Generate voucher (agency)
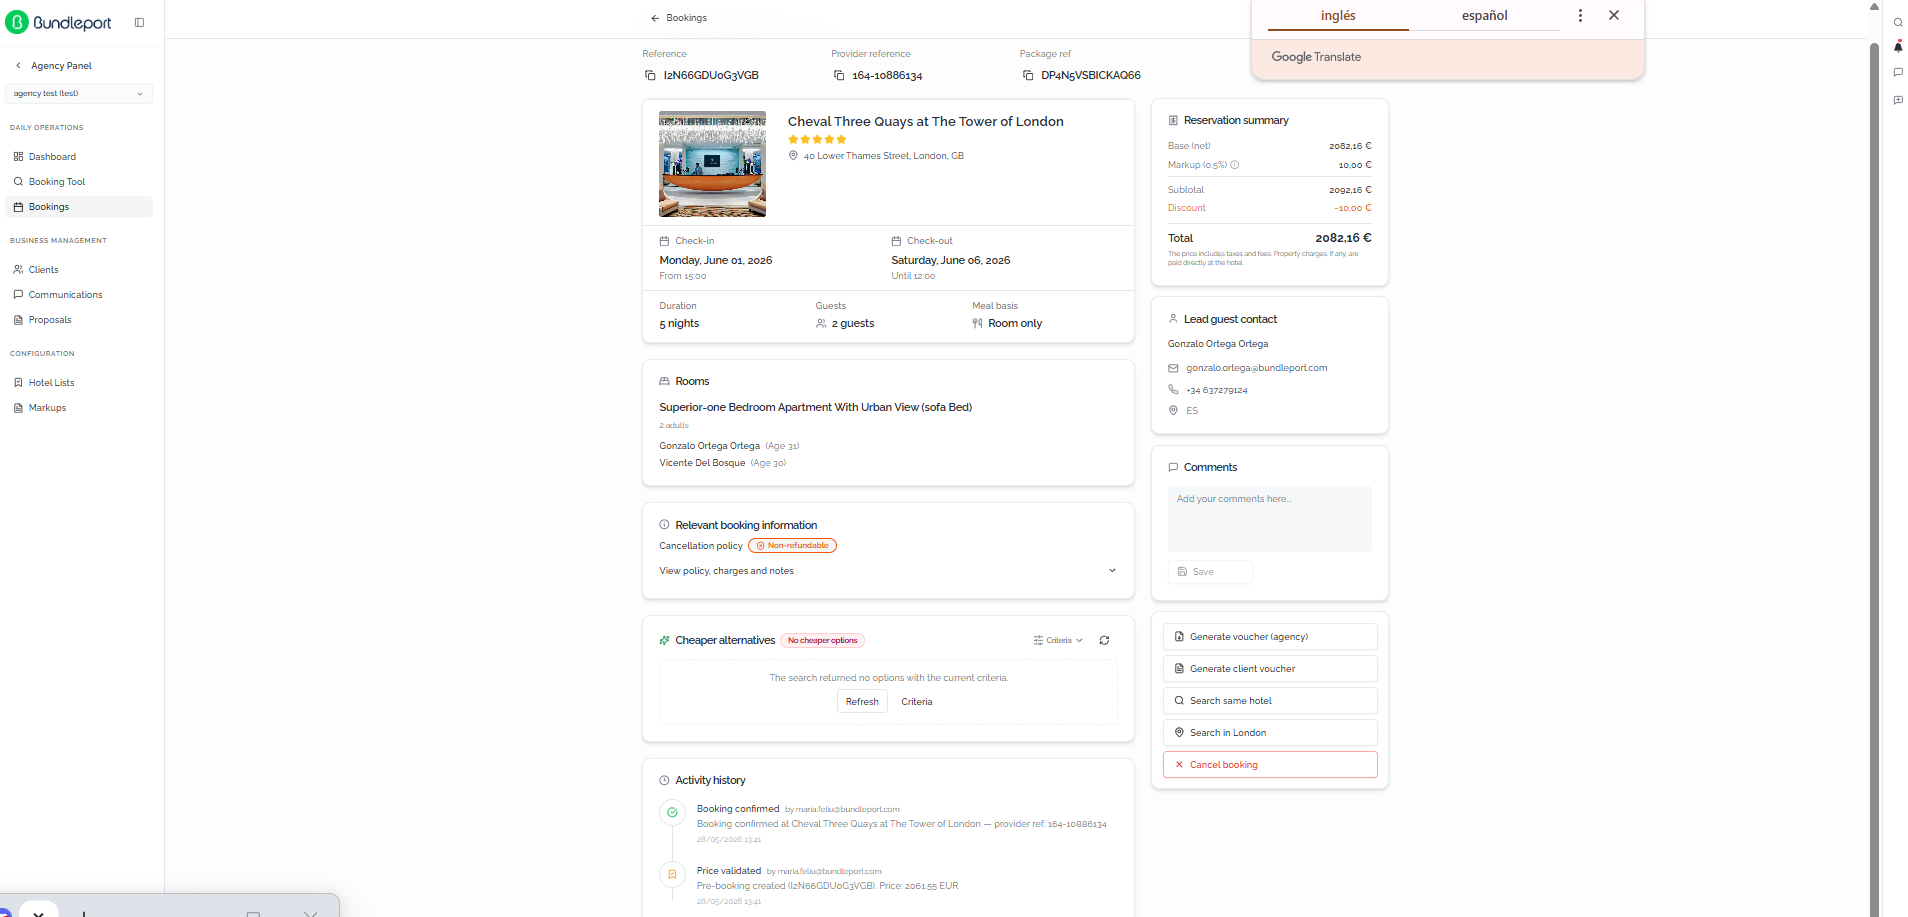The width and height of the screenshot is (1908, 917). click(x=1270, y=637)
